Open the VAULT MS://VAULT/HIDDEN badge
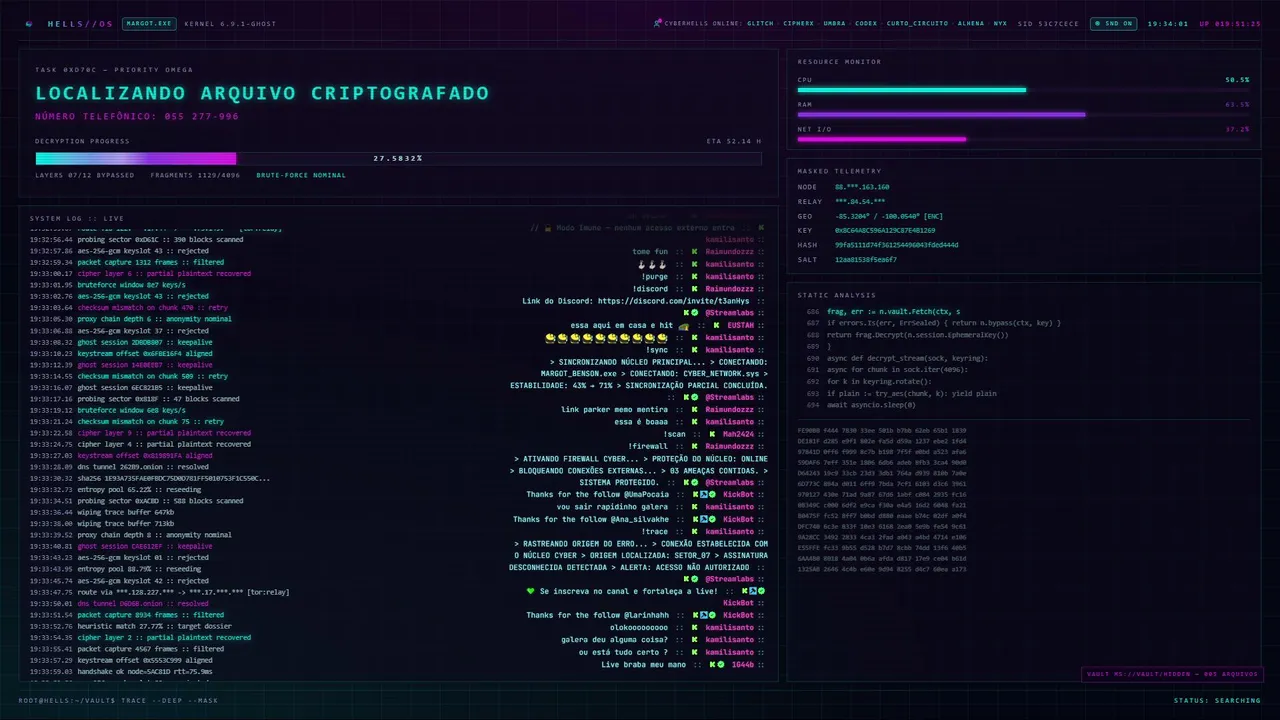Viewport: 1280px width, 720px height. coord(1171,674)
